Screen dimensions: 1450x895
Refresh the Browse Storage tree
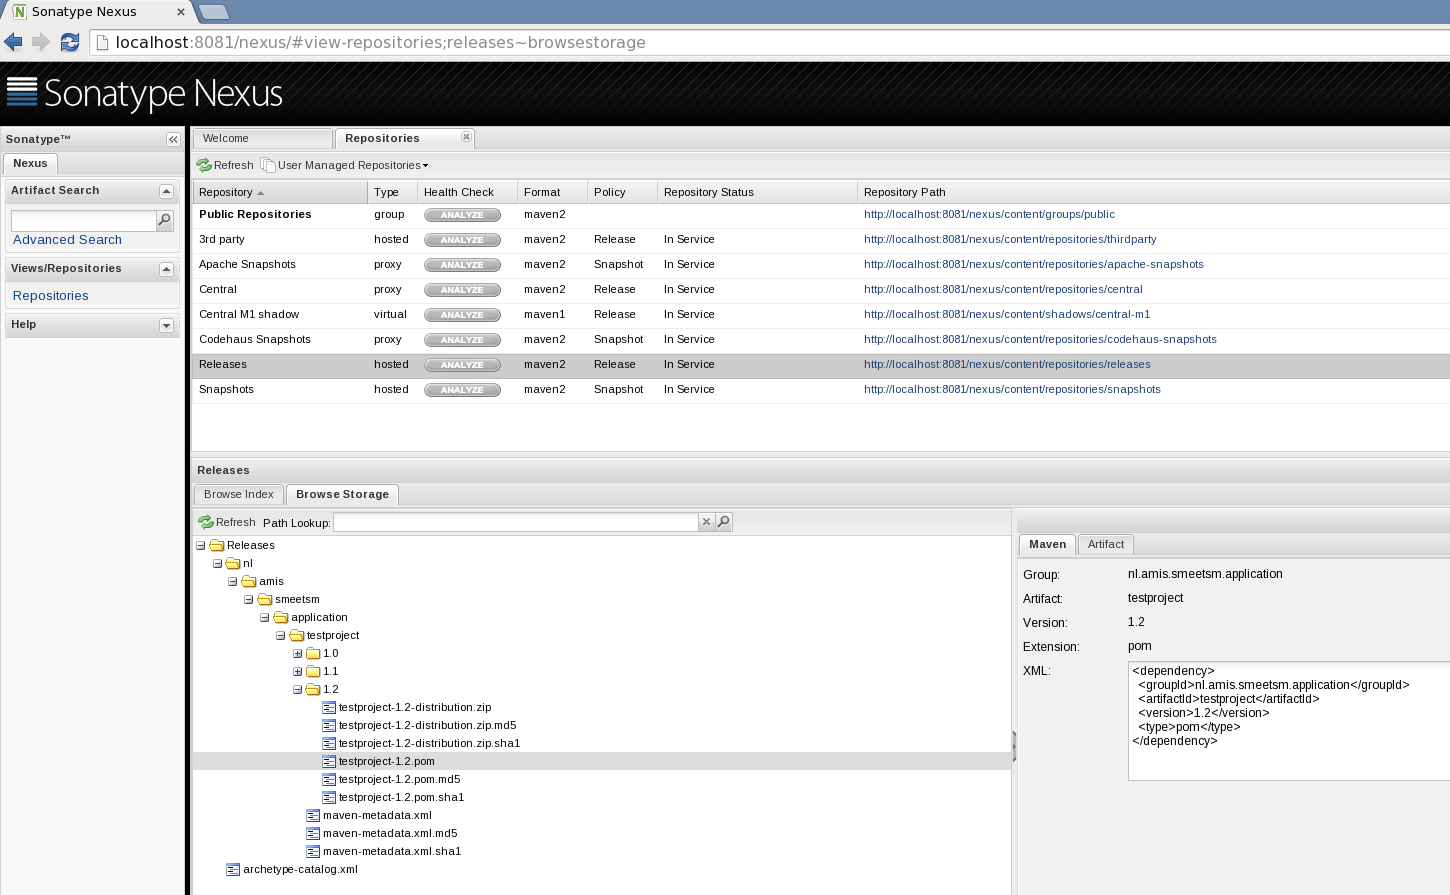(226, 521)
